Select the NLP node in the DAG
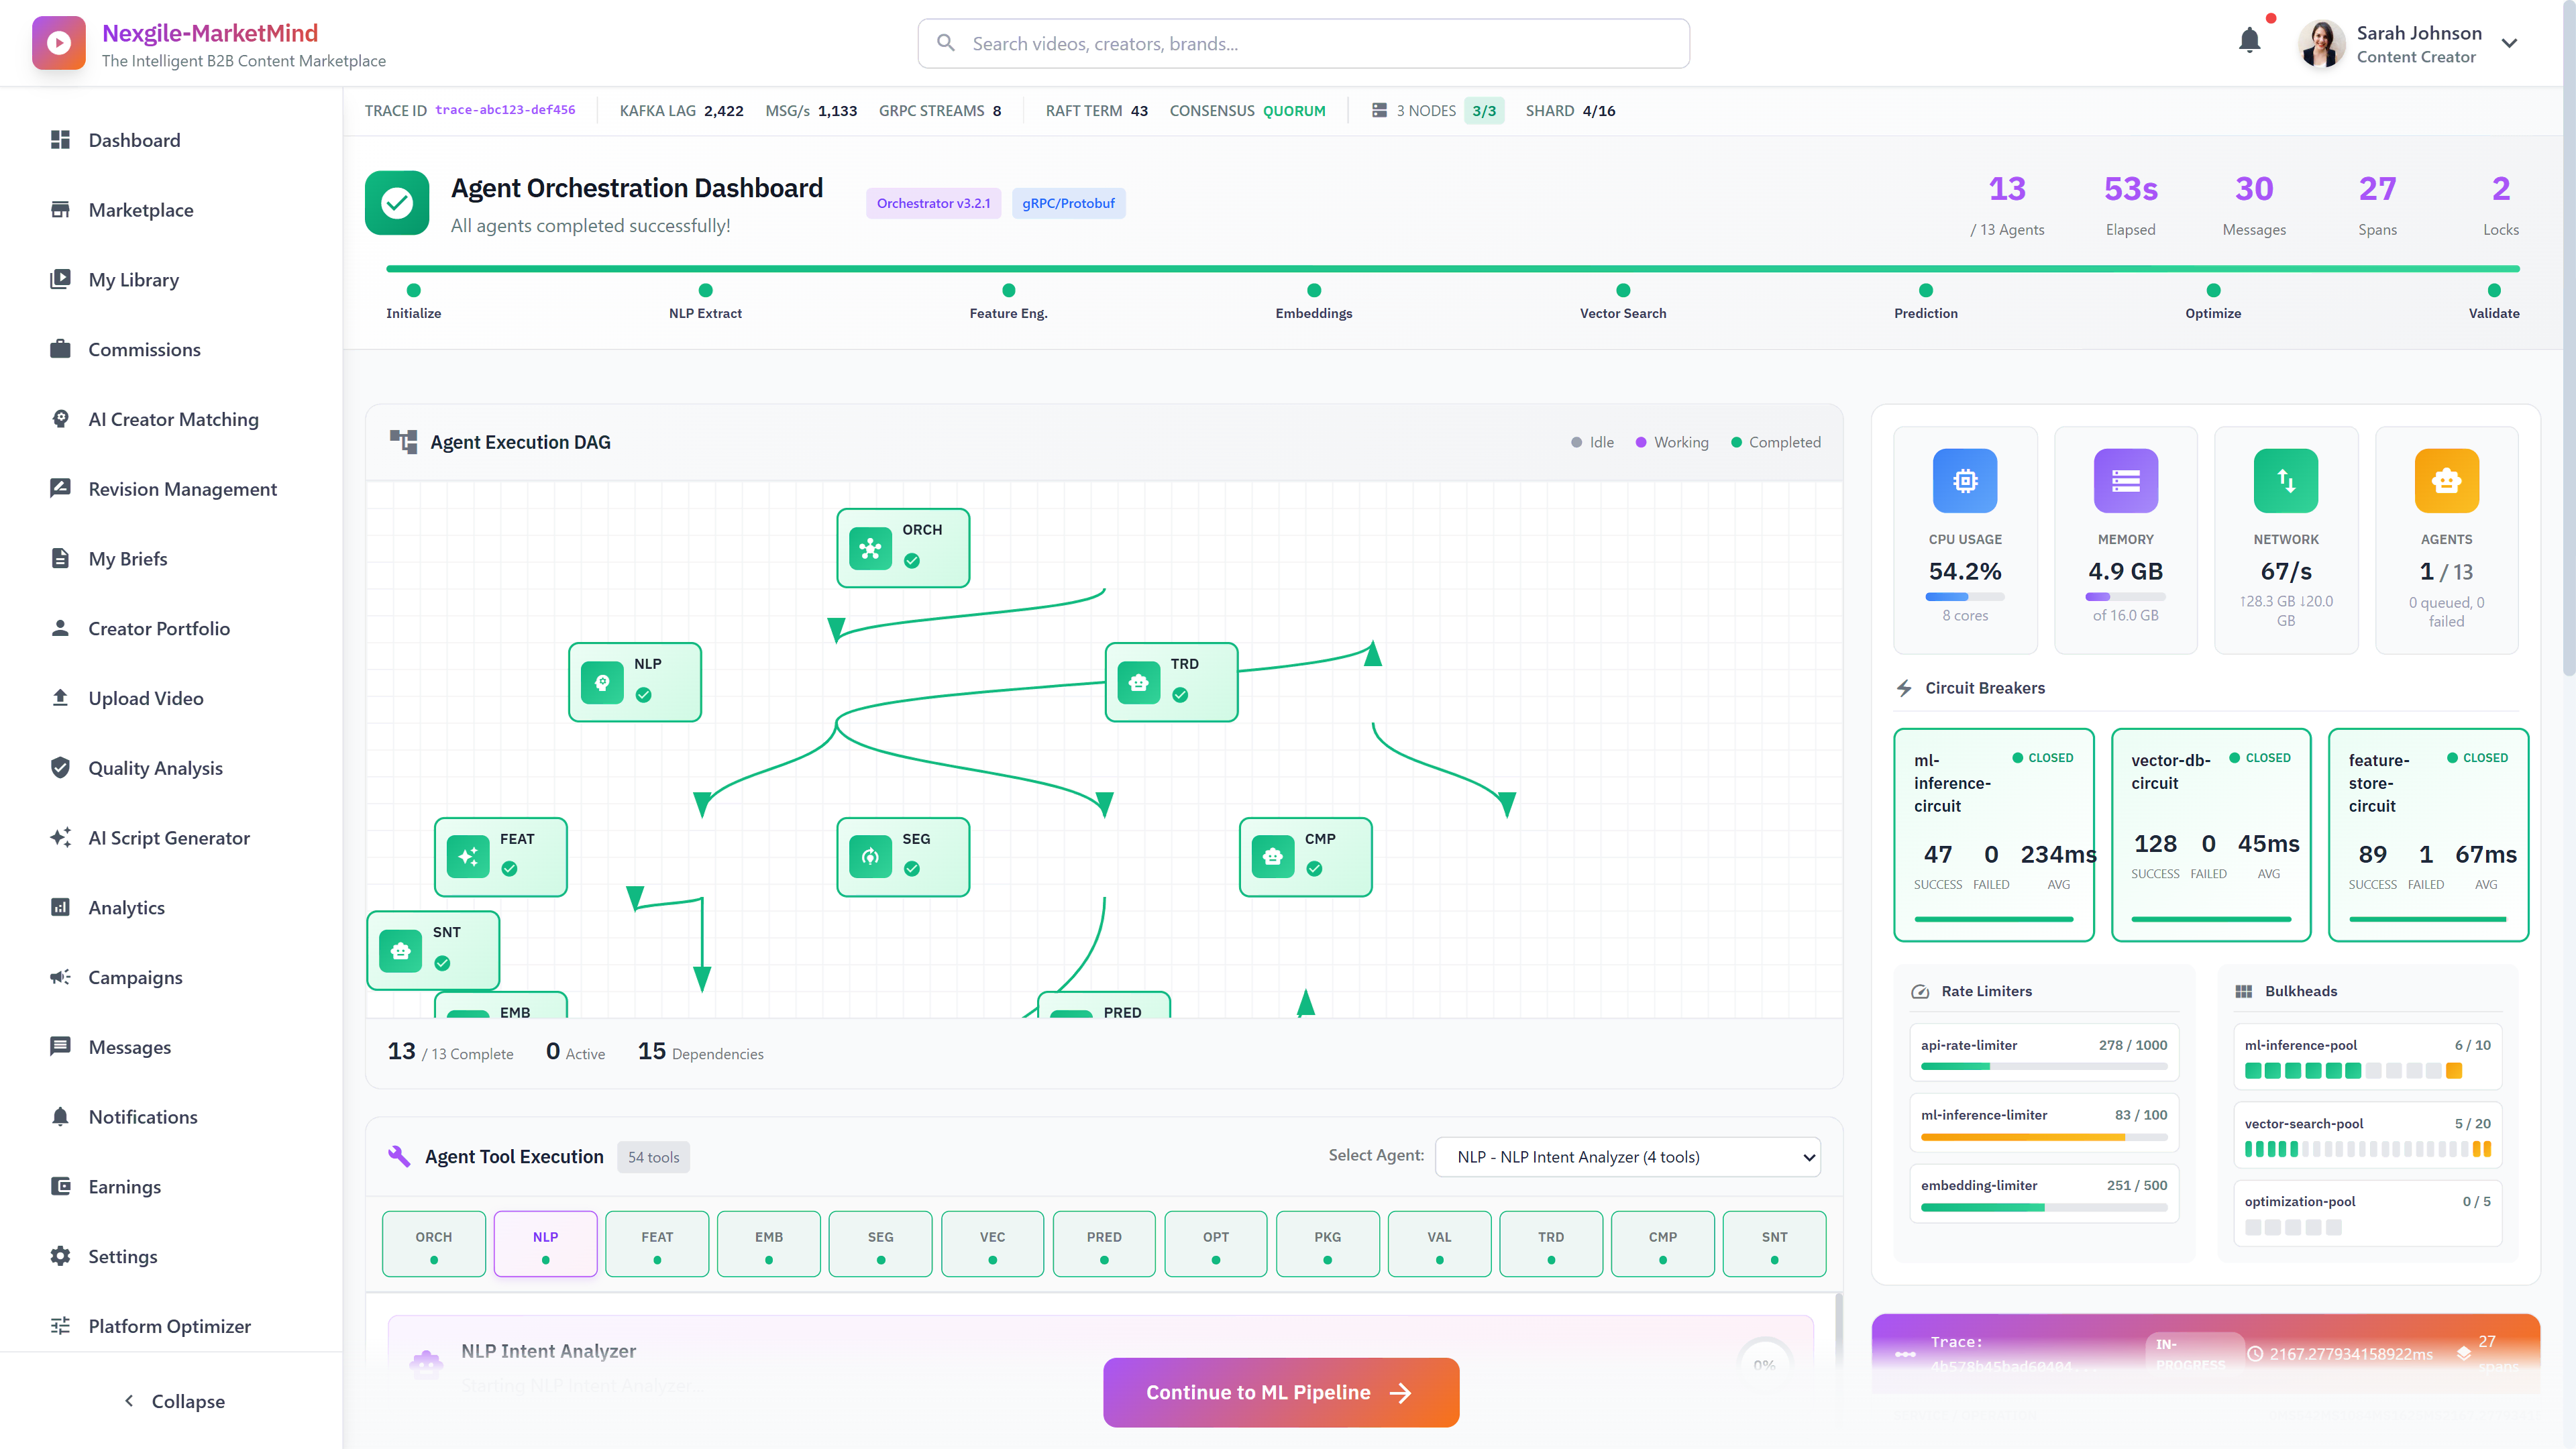This screenshot has height=1449, width=2576. 635,682
